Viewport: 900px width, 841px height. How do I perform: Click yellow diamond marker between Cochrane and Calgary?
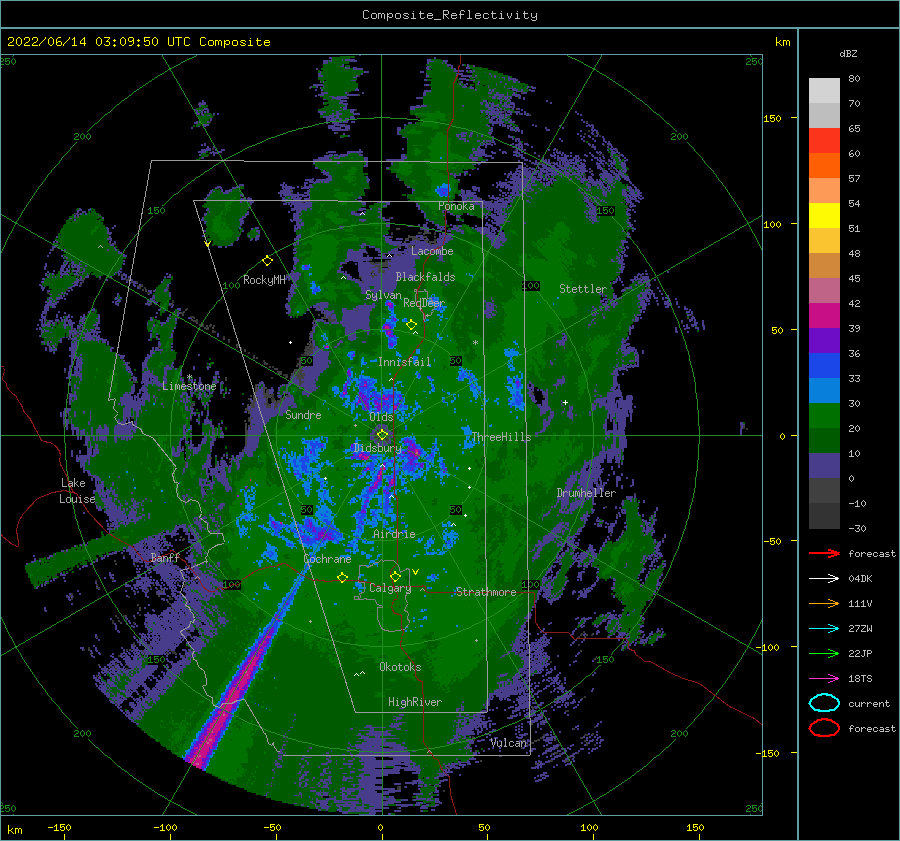[x=343, y=578]
